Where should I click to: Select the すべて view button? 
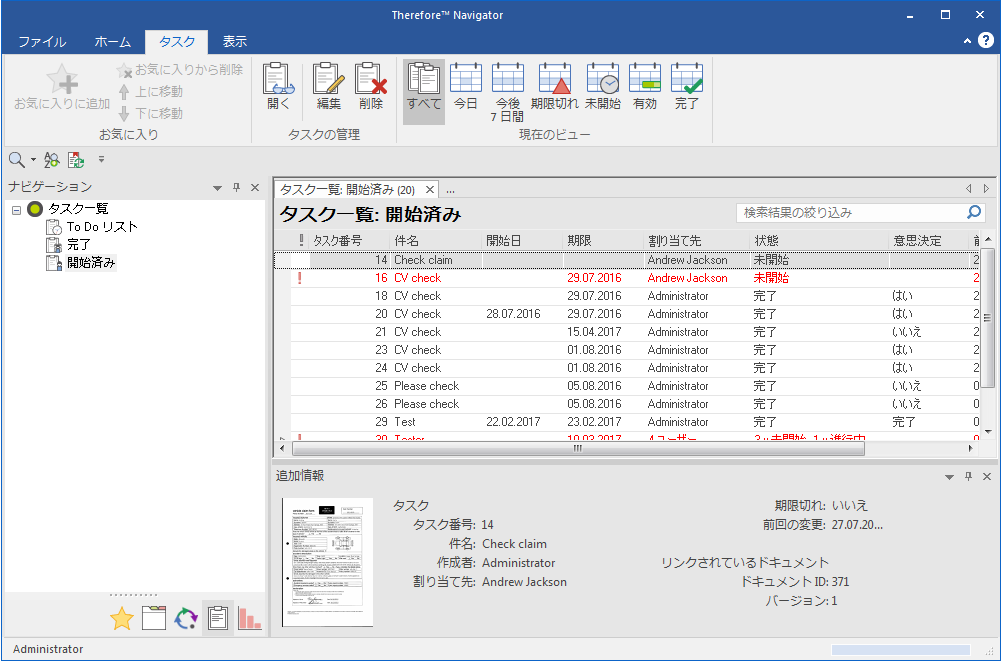click(x=424, y=91)
